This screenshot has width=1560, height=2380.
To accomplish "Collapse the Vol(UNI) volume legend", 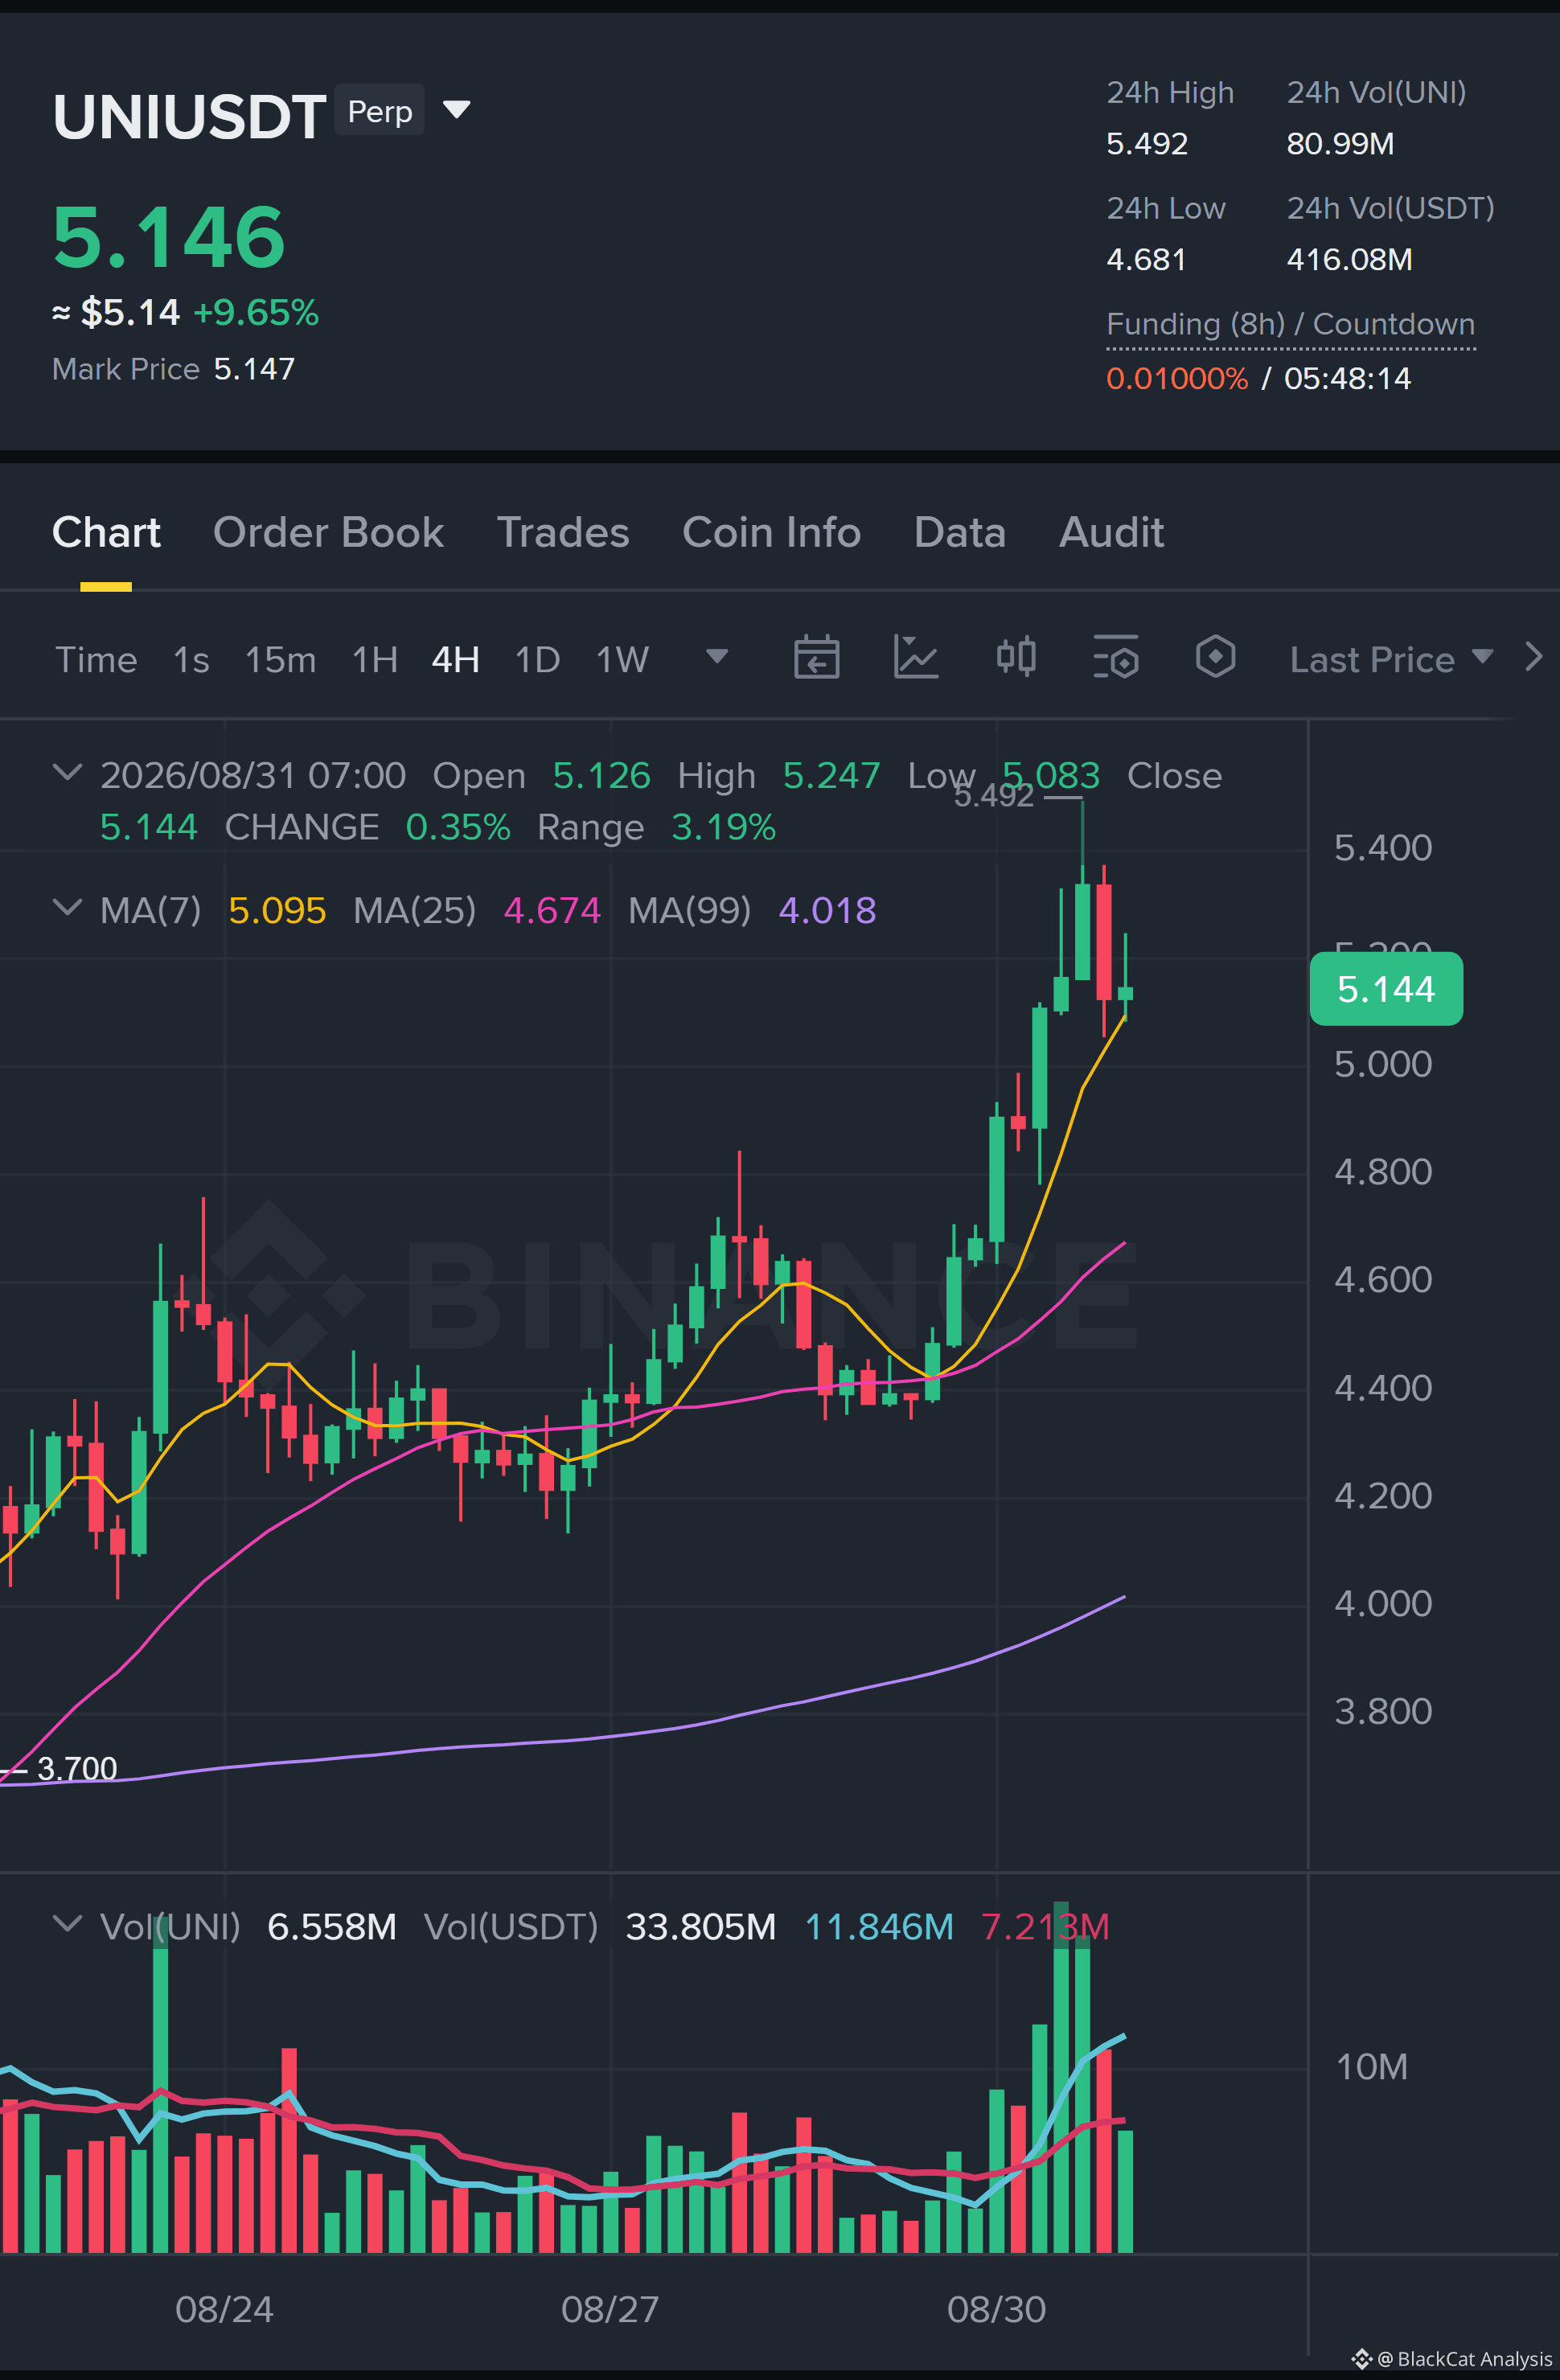I will coord(67,1923).
